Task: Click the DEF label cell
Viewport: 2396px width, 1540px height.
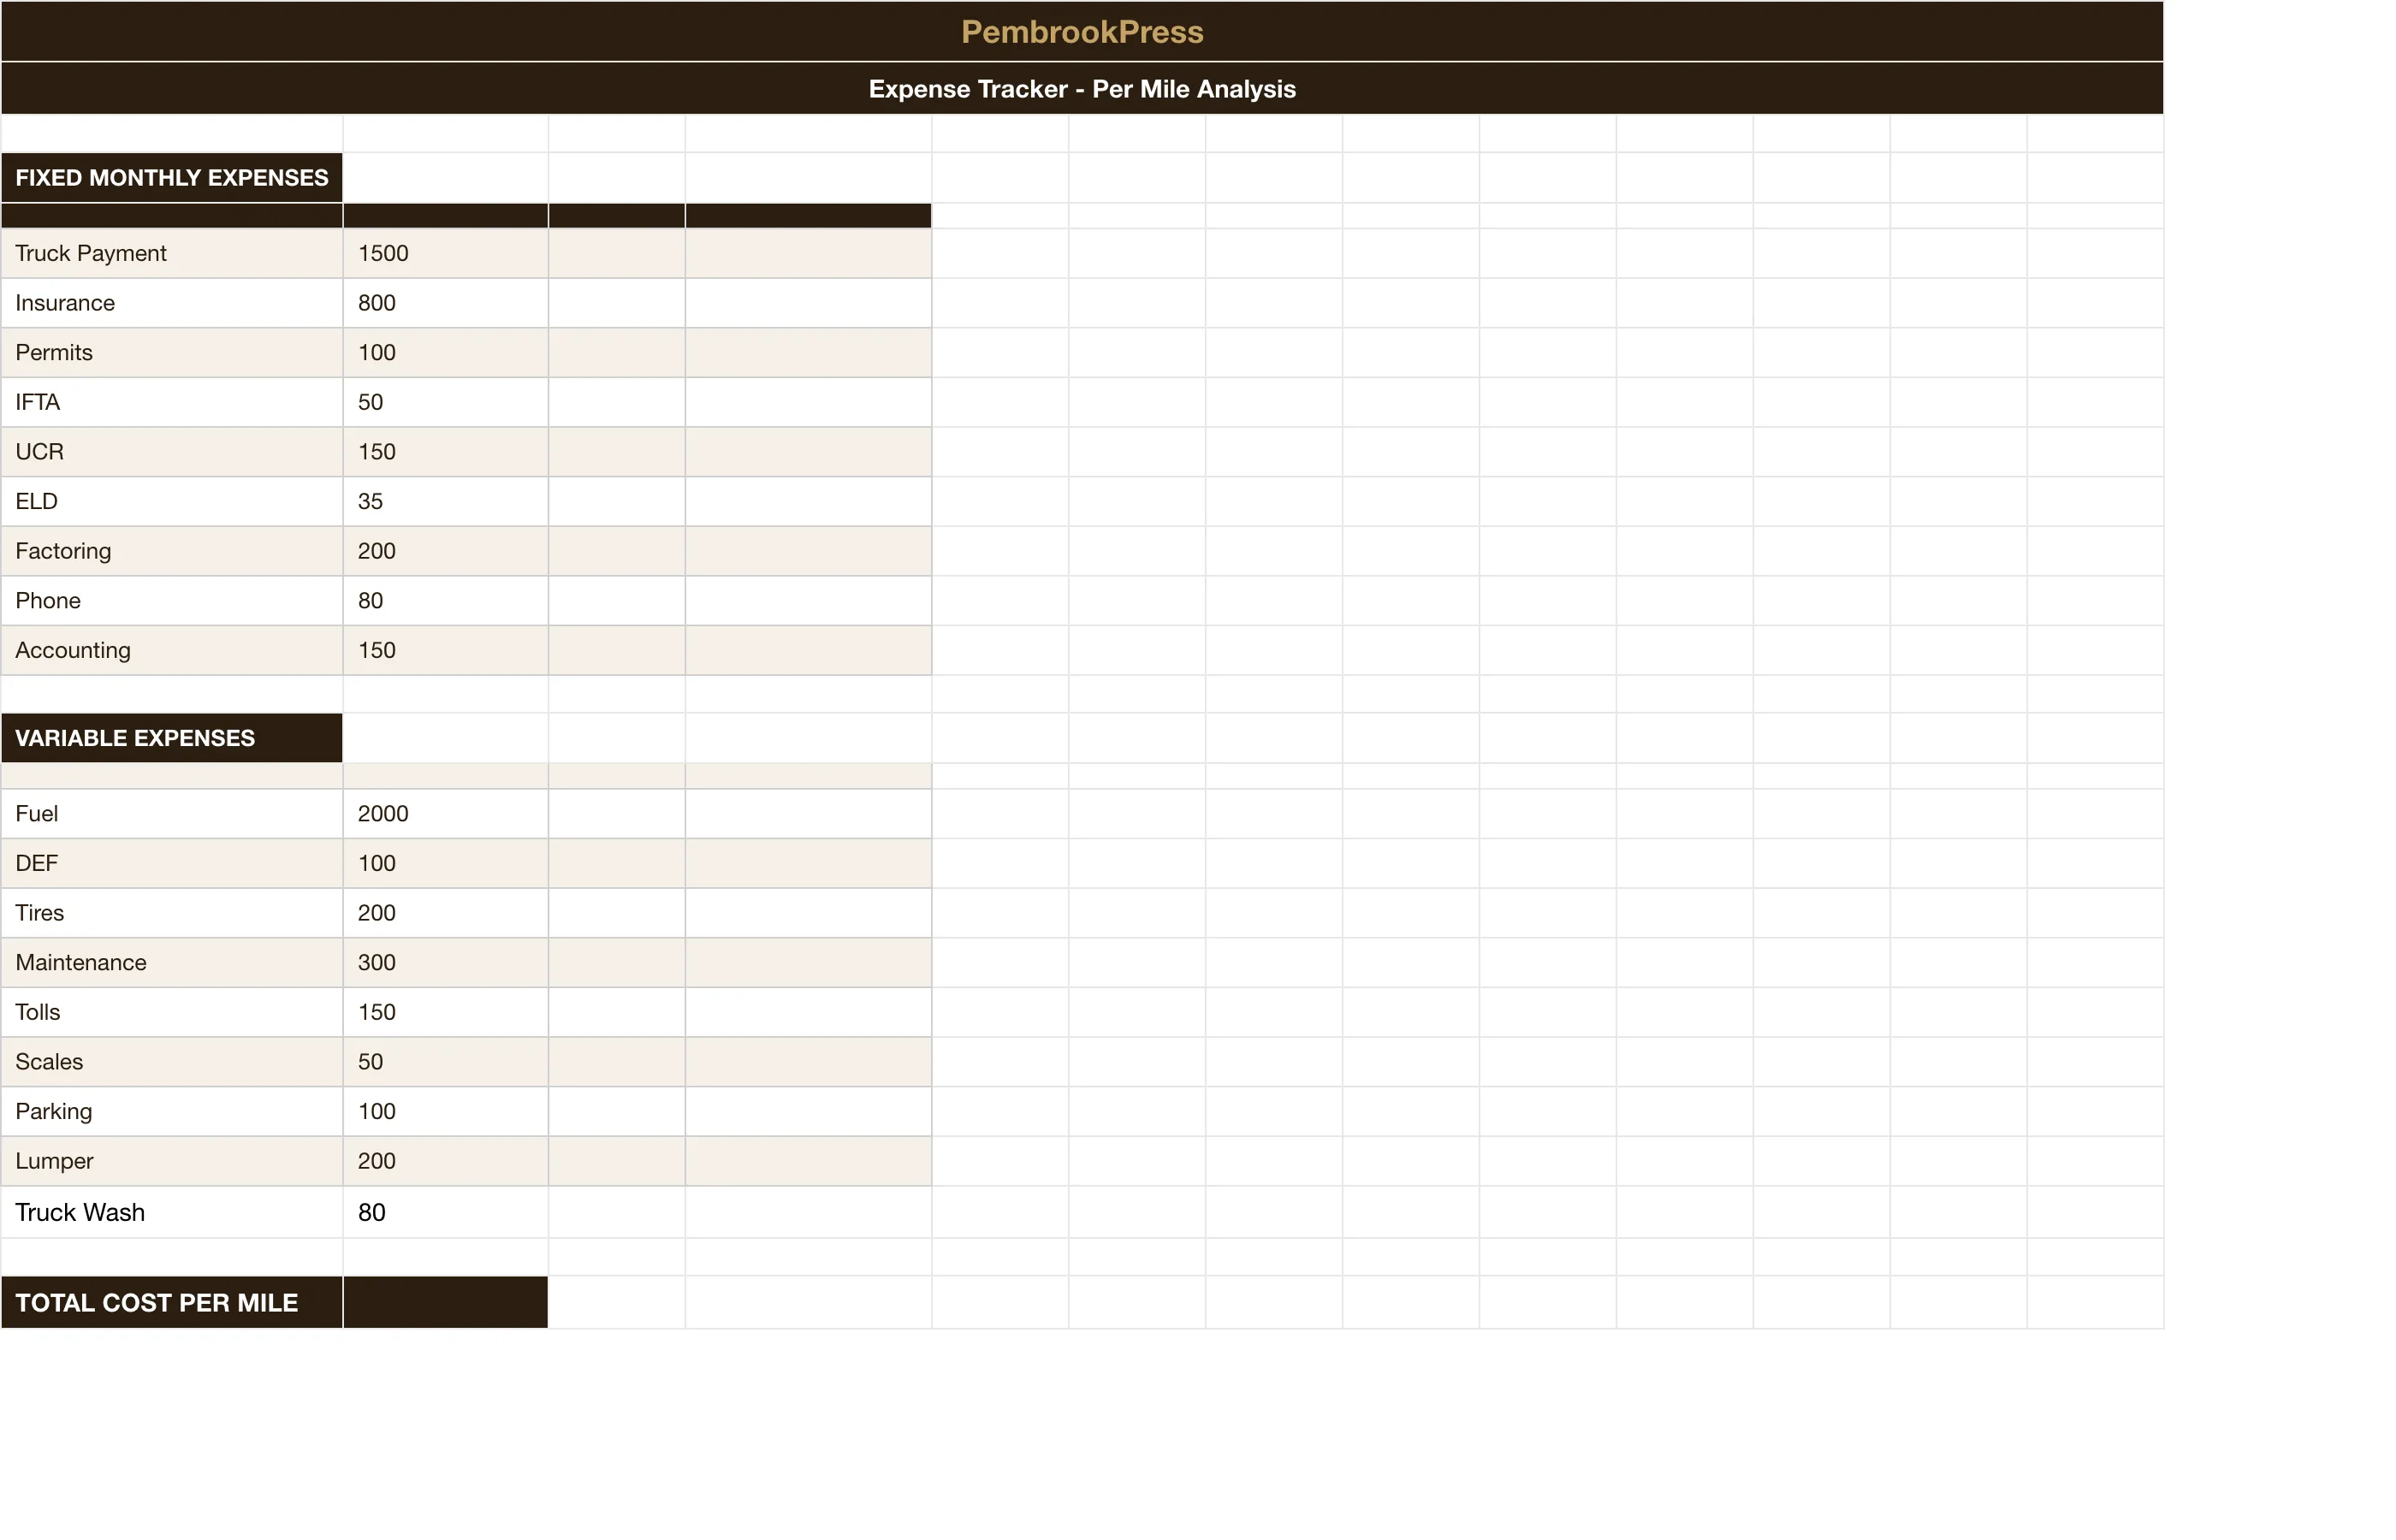Action: pos(172,863)
